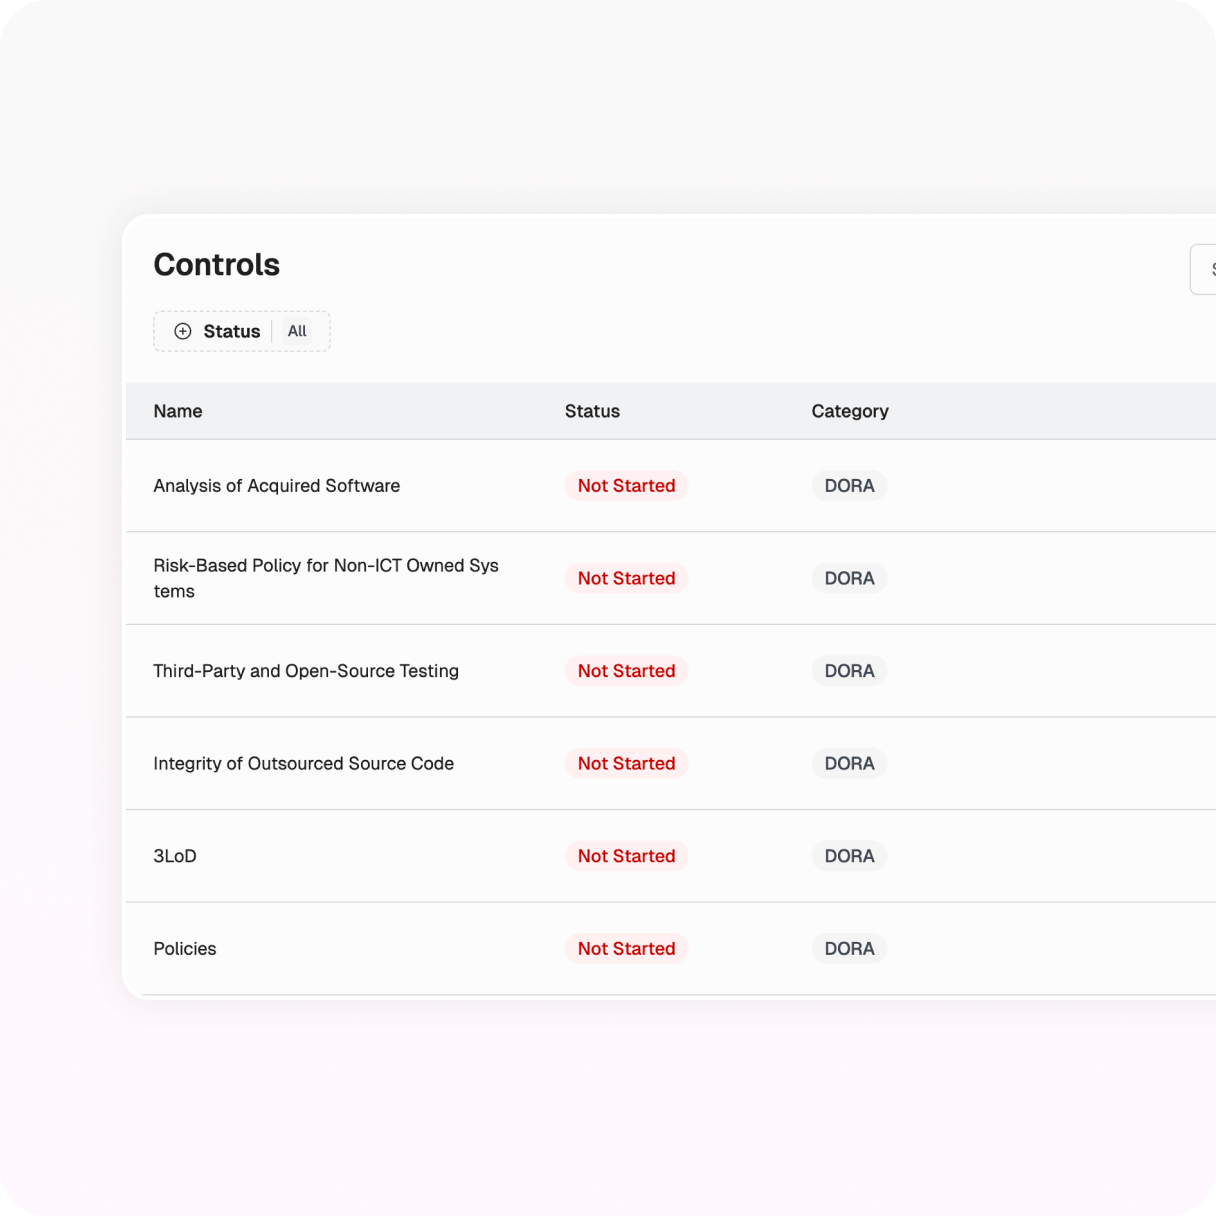
Task: Click the Category column header
Action: (850, 411)
